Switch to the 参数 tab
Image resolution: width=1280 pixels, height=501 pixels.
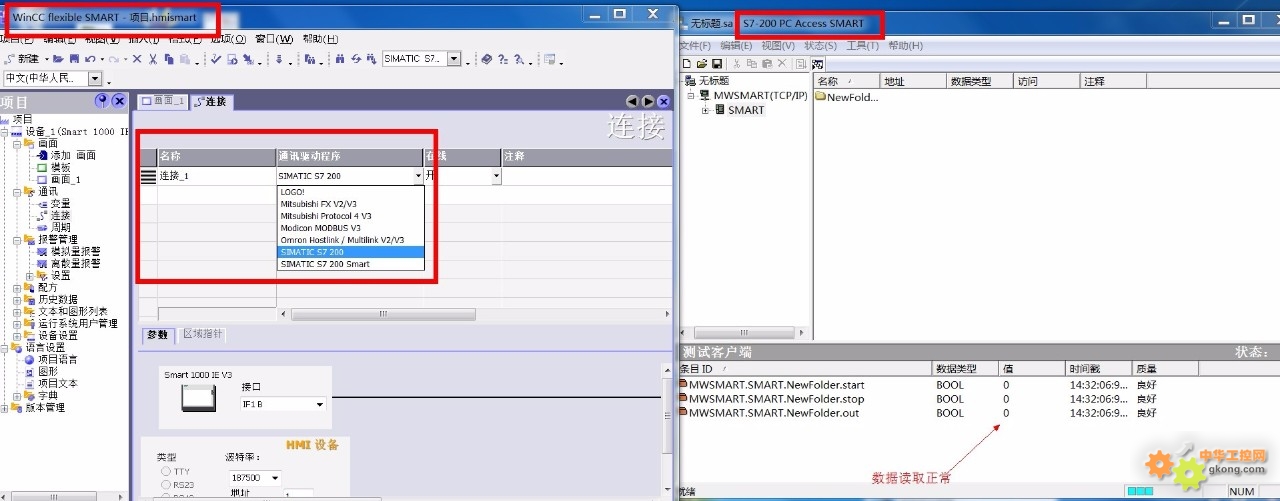tap(158, 334)
